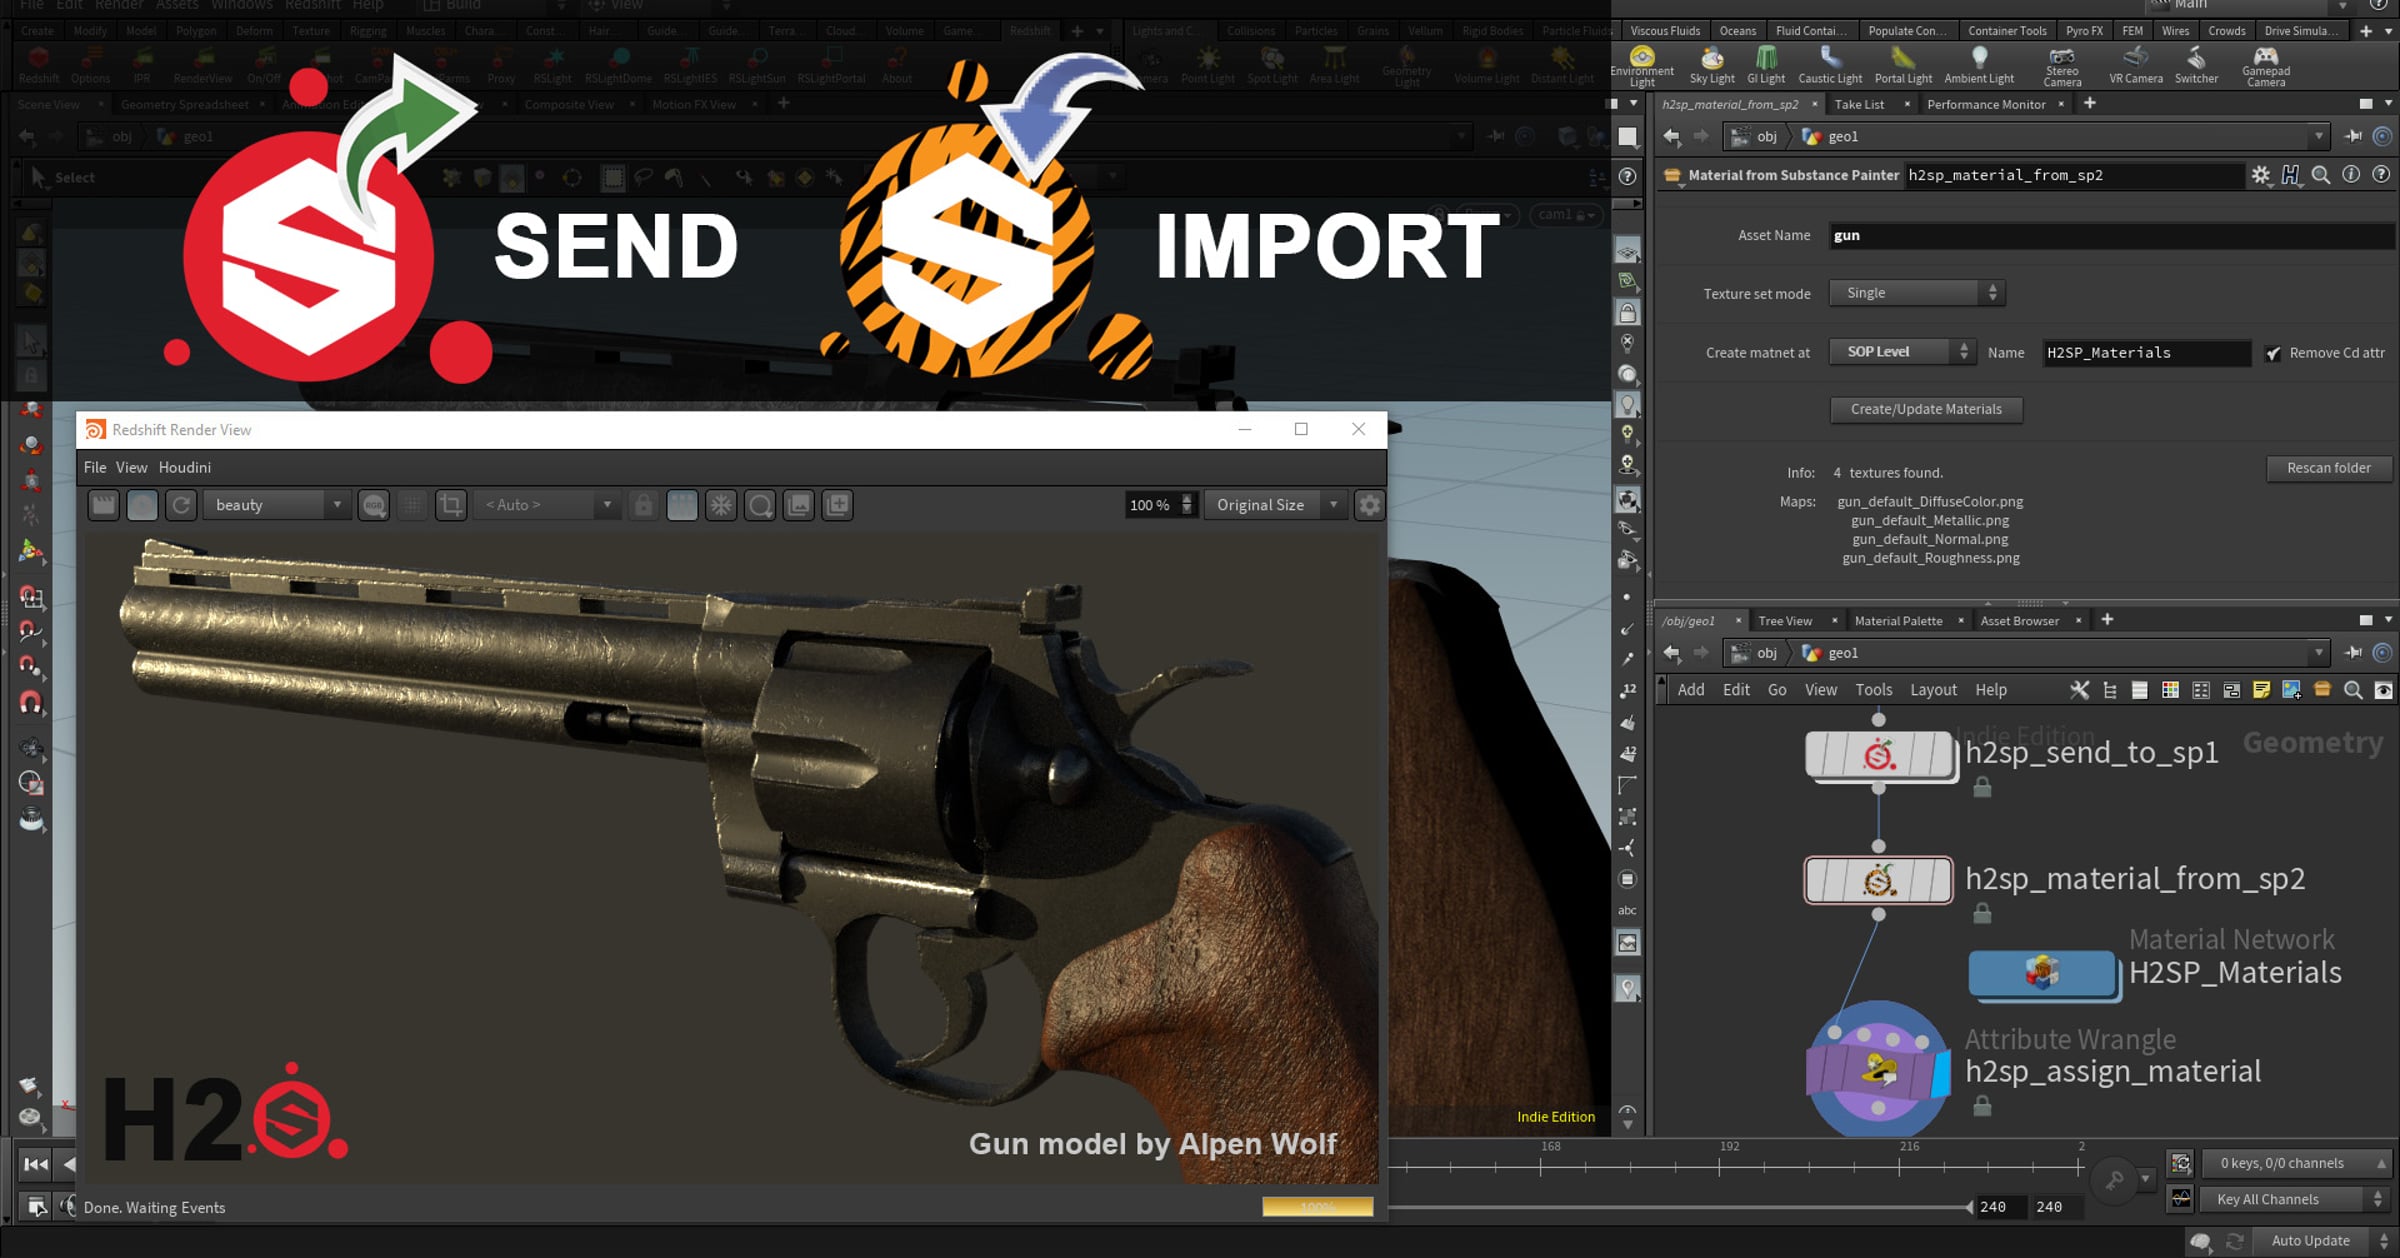Open the Layout menu in network editor
This screenshot has width=2400, height=1258.
[1933, 690]
